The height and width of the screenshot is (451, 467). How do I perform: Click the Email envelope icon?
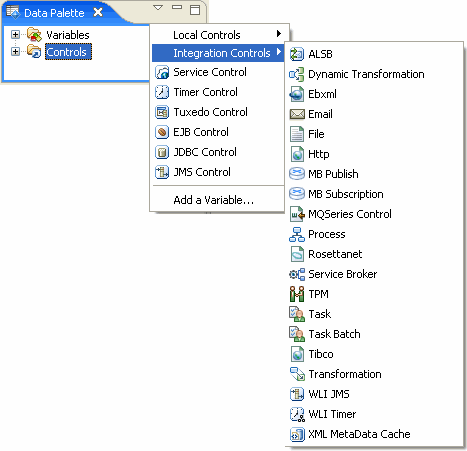(x=297, y=114)
